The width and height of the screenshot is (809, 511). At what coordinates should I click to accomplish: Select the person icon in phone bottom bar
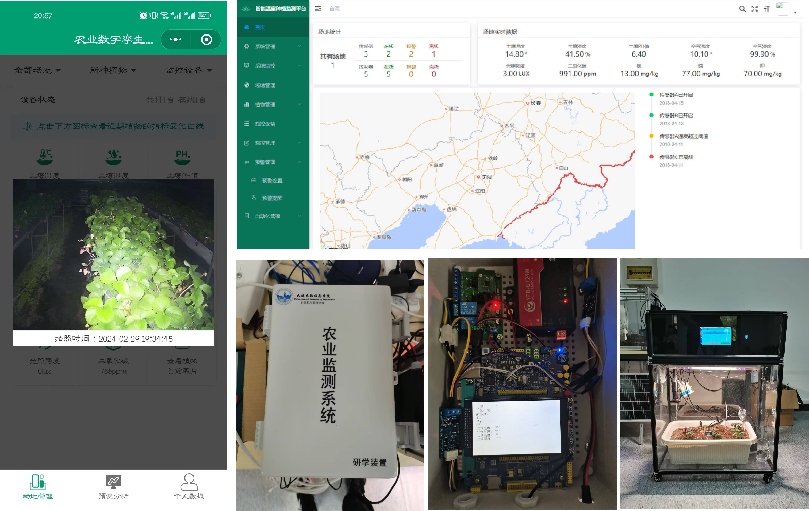tap(189, 482)
